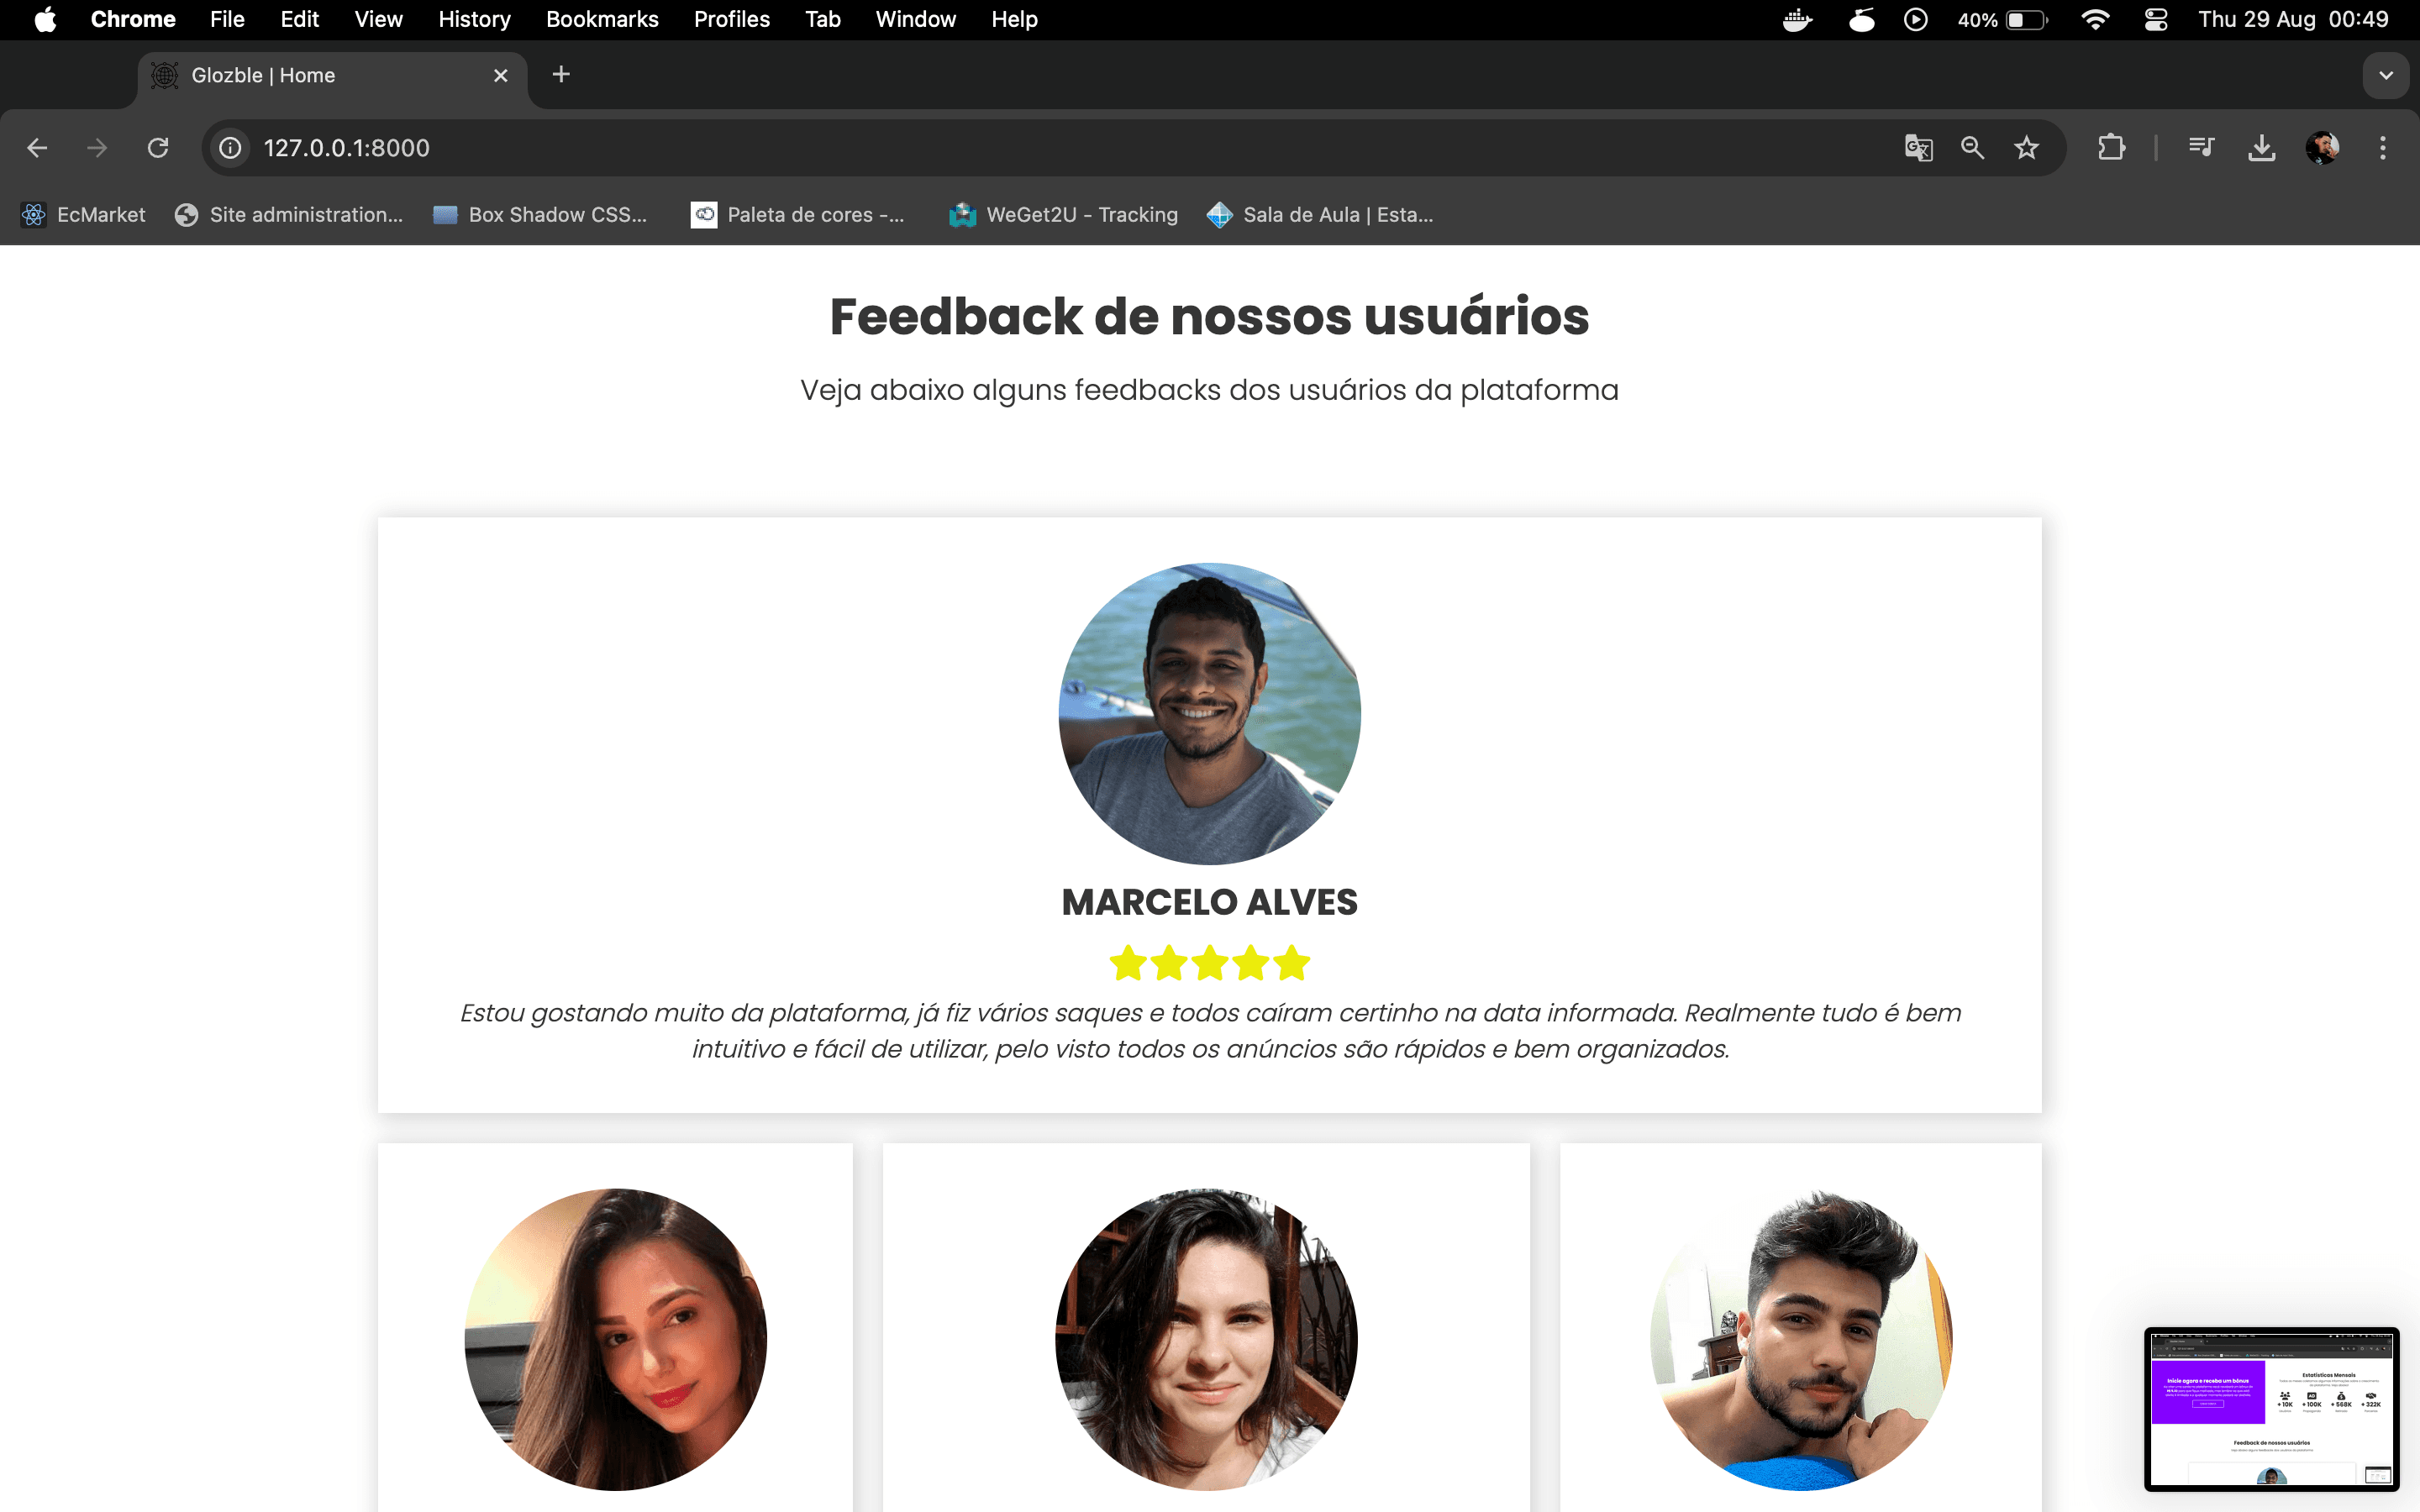Go back using the back arrow
Viewport: 2420px width, 1512px height.
coord(37,148)
